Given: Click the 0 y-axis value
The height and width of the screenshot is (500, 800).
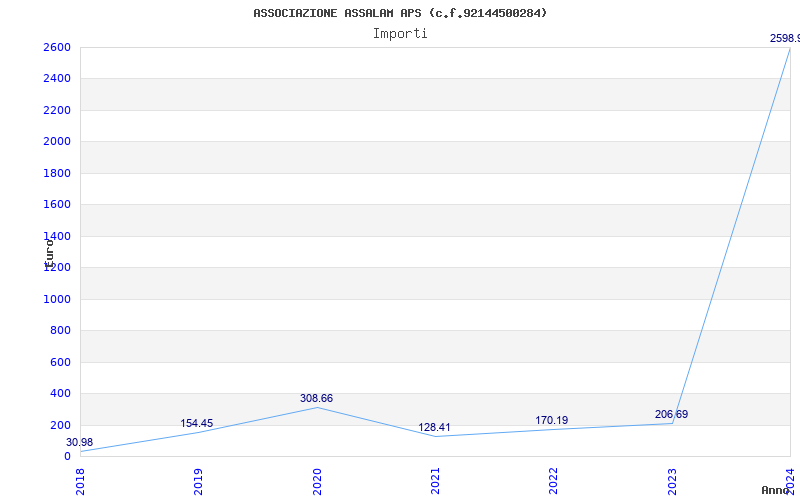Looking at the screenshot, I should pyautogui.click(x=67, y=456).
